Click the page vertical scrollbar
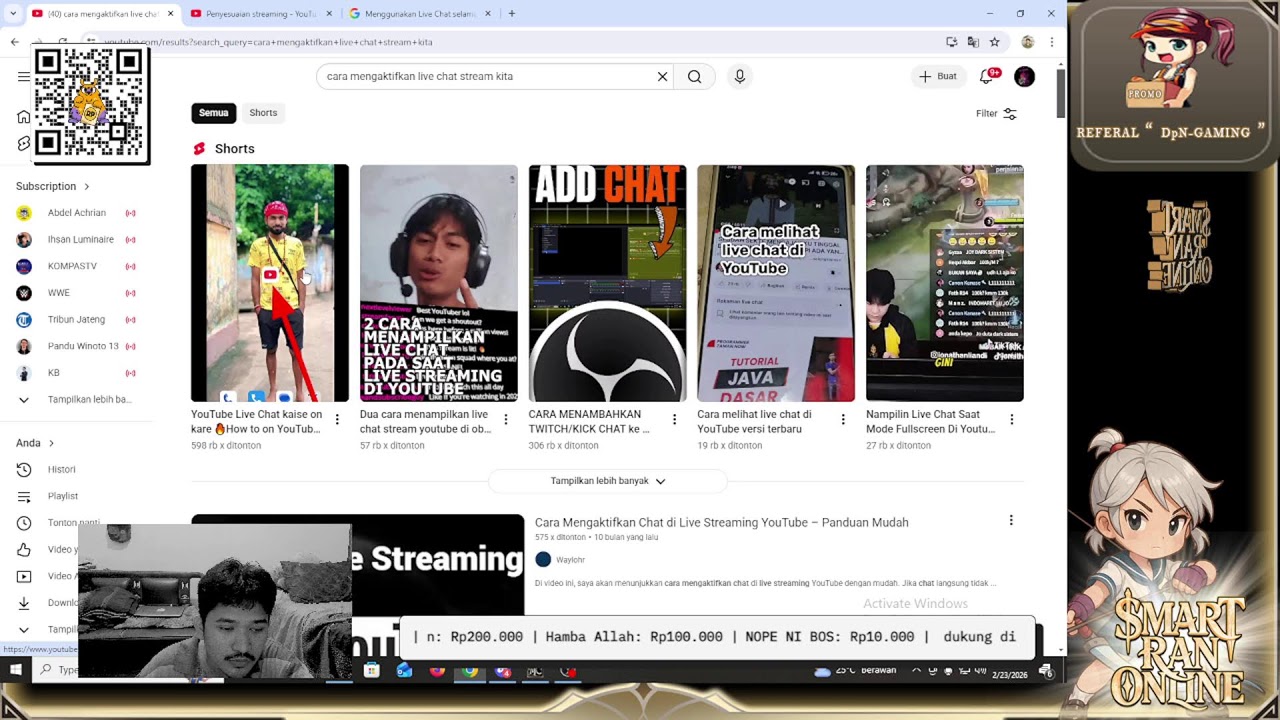1280x720 pixels. point(1060,95)
